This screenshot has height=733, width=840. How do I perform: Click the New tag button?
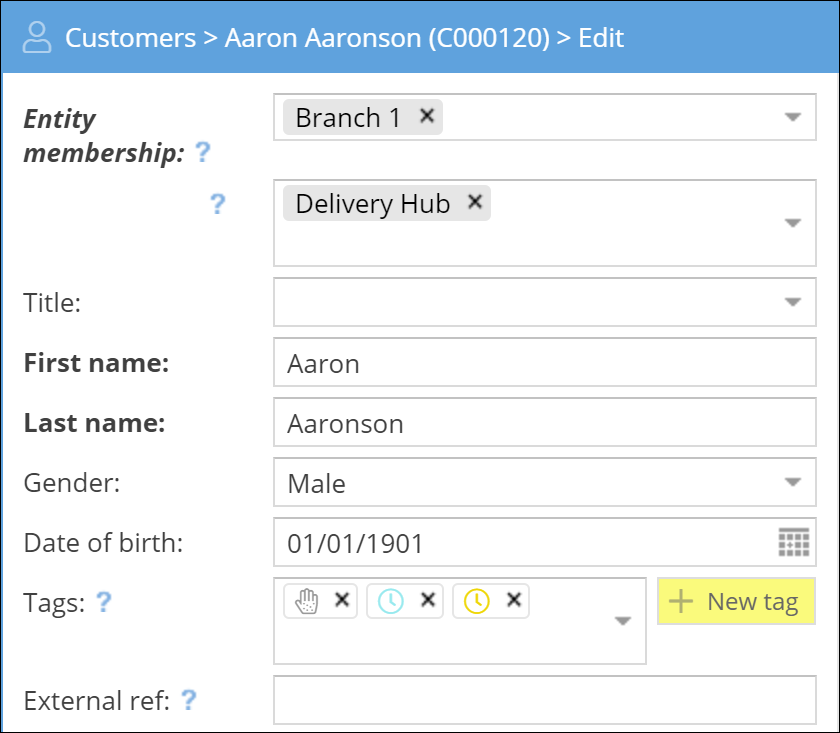pos(736,602)
